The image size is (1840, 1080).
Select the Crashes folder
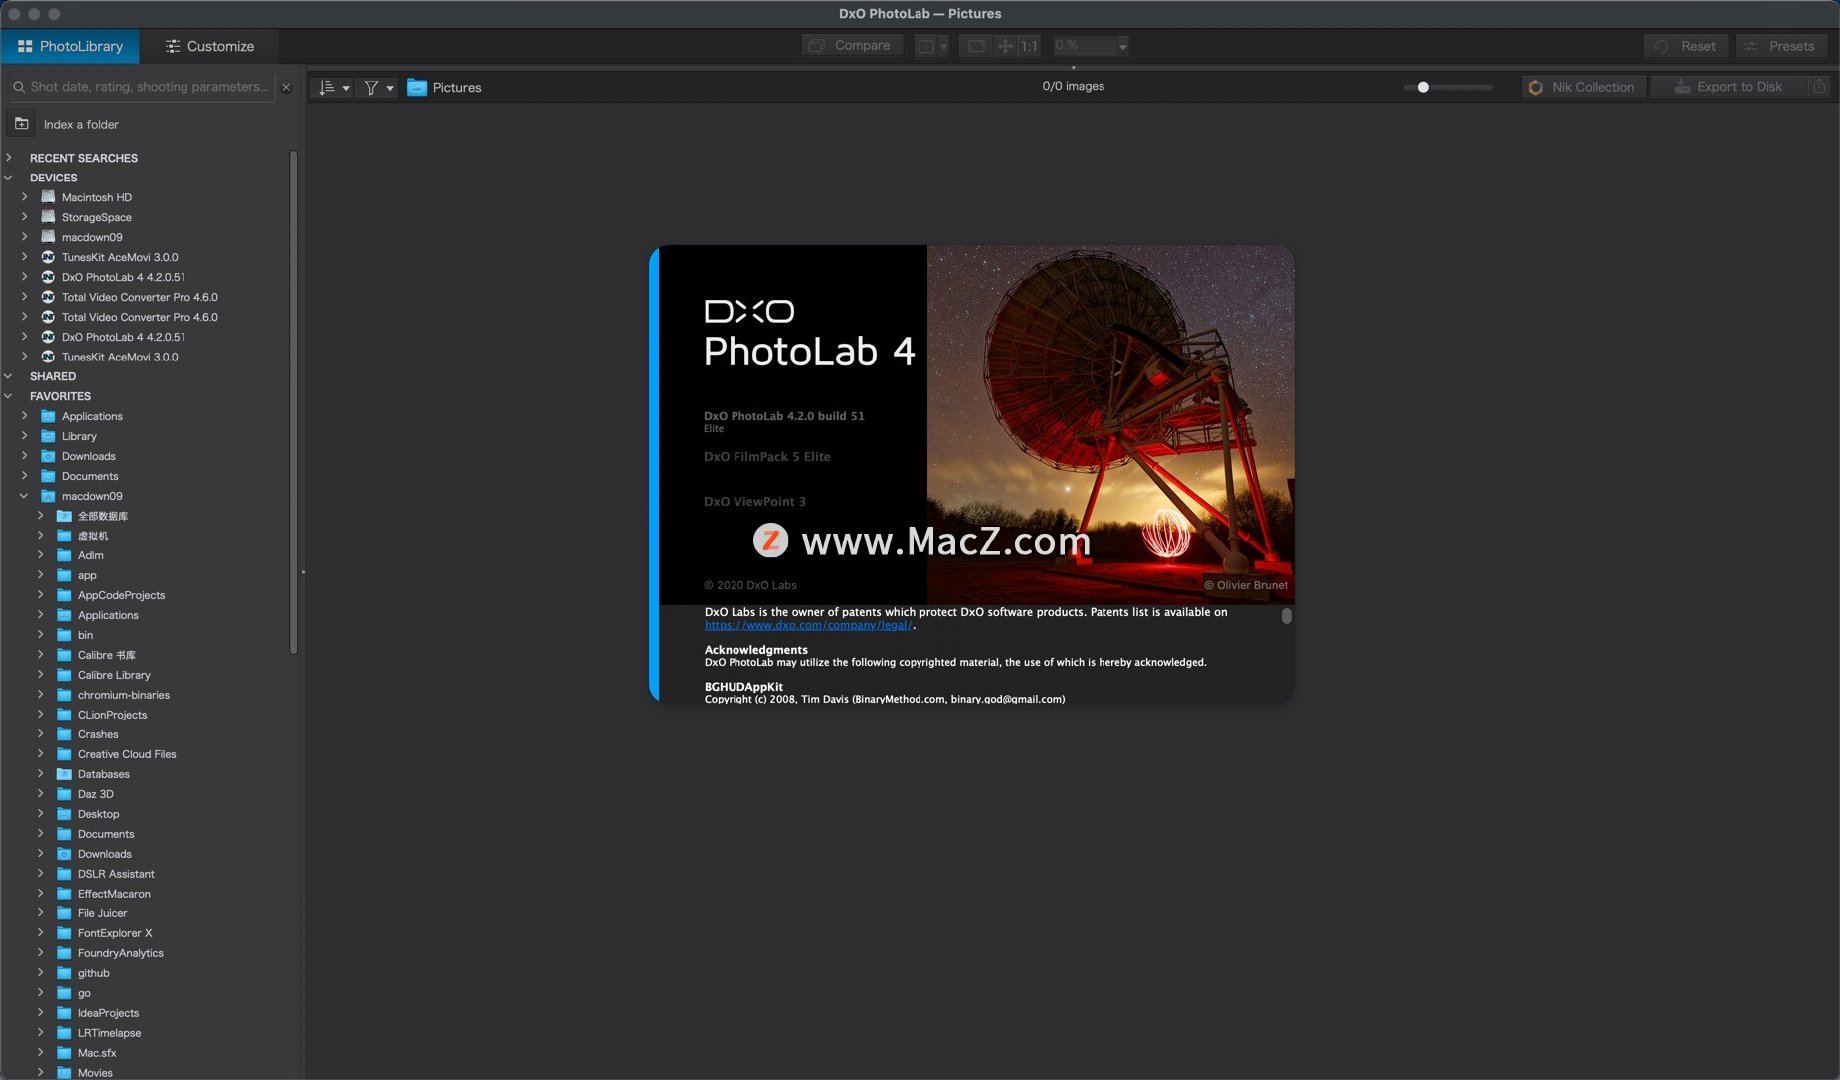point(98,734)
